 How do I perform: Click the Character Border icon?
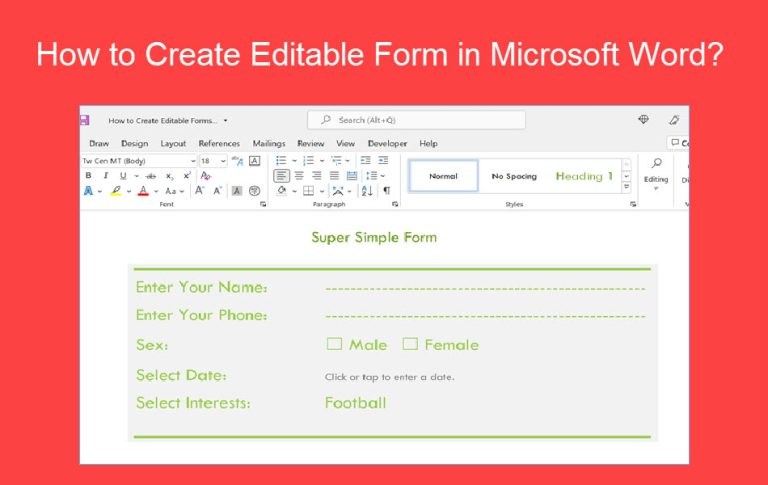[x=255, y=161]
